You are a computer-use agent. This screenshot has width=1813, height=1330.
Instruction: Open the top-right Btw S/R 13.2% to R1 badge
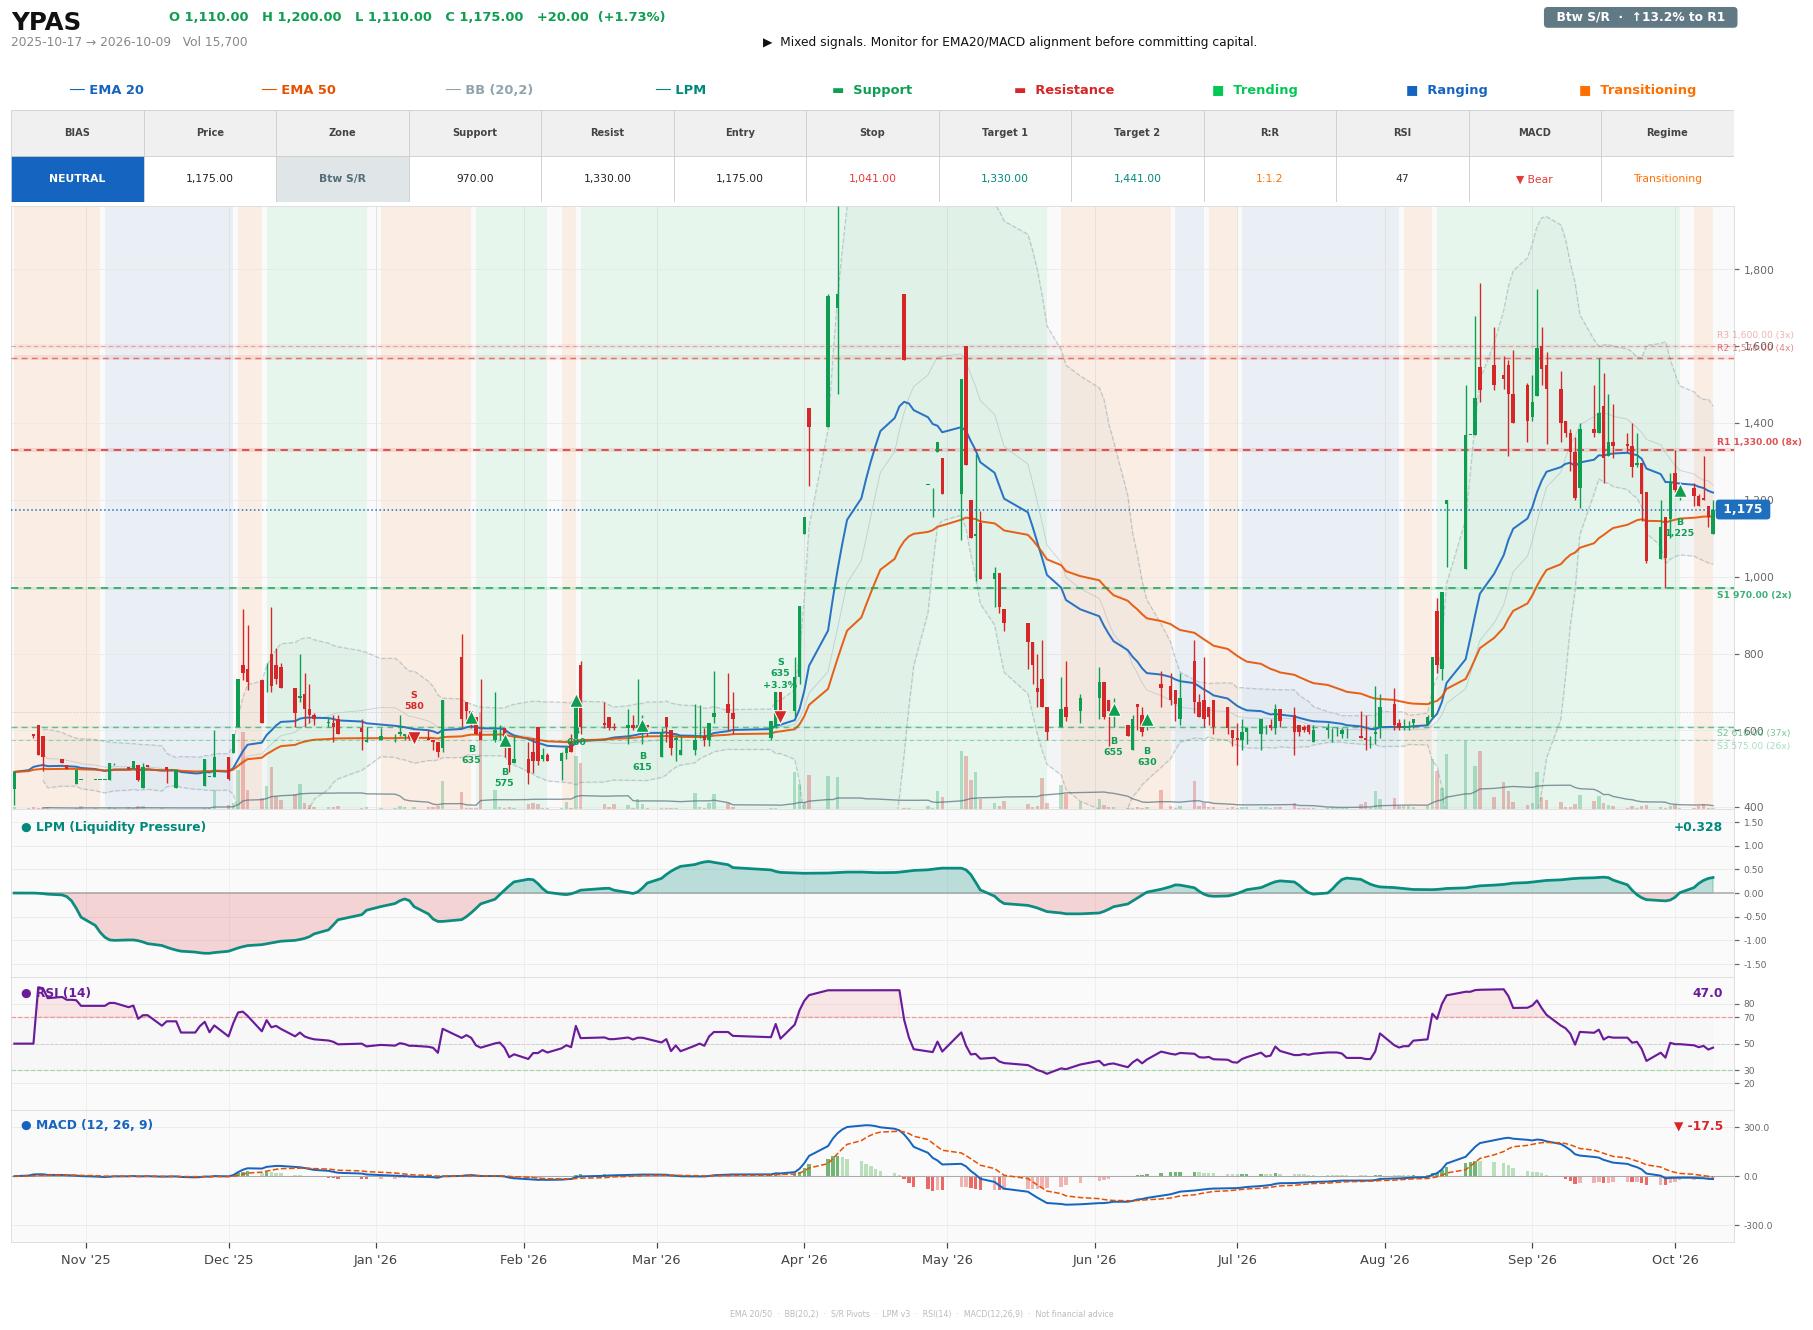point(1640,17)
